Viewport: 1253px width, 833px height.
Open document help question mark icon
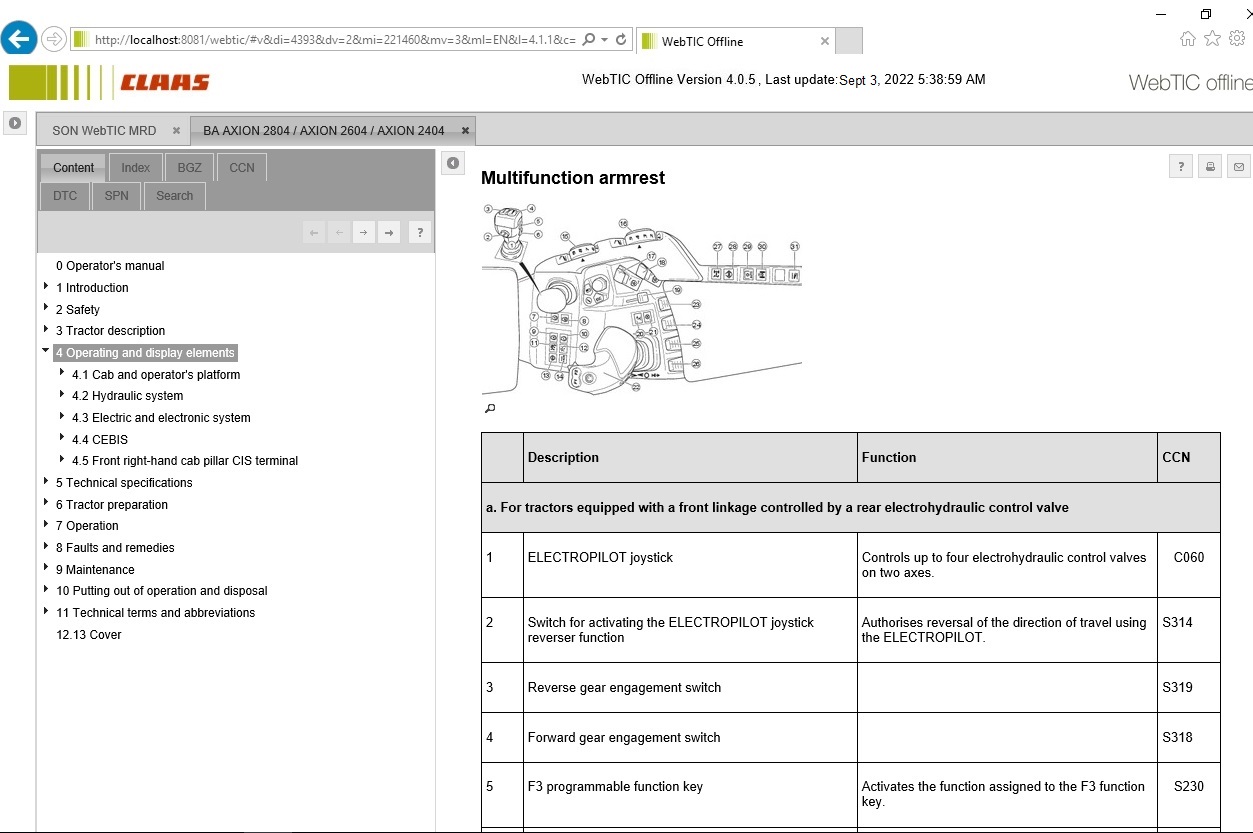tap(1181, 167)
